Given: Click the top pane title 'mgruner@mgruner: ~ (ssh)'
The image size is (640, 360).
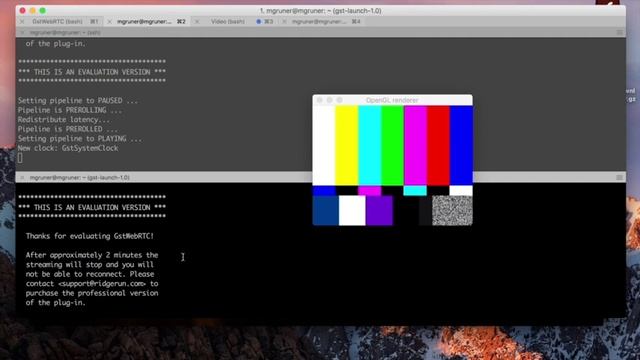Looking at the screenshot, I should click(x=65, y=32).
